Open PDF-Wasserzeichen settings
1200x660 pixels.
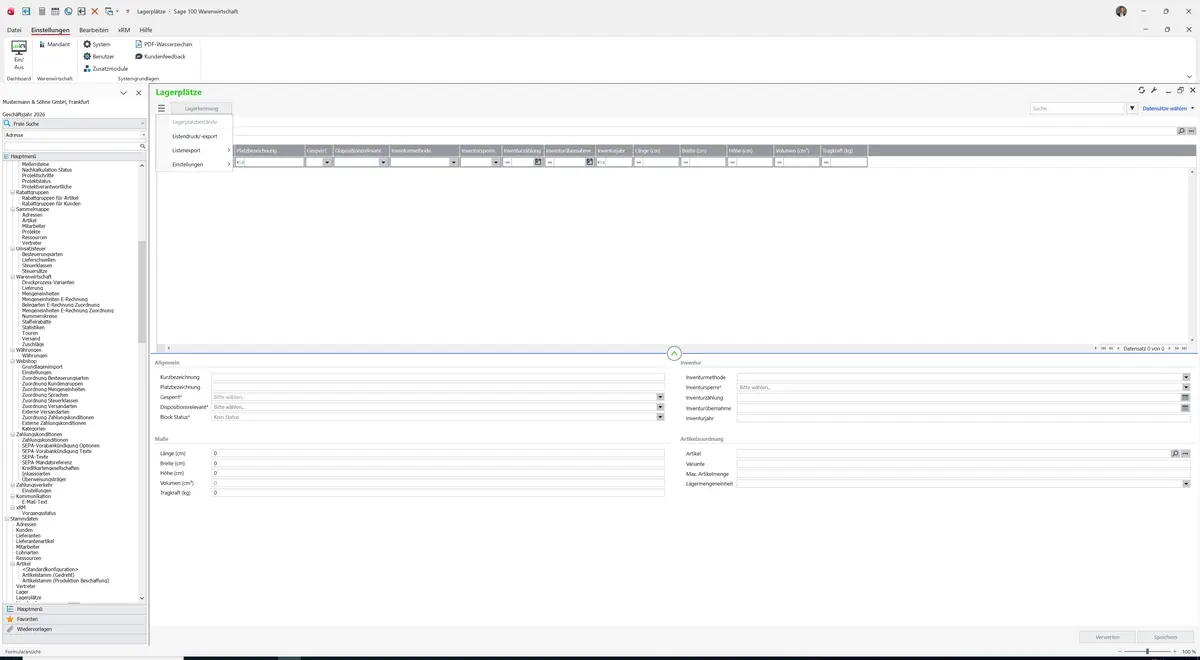point(164,44)
